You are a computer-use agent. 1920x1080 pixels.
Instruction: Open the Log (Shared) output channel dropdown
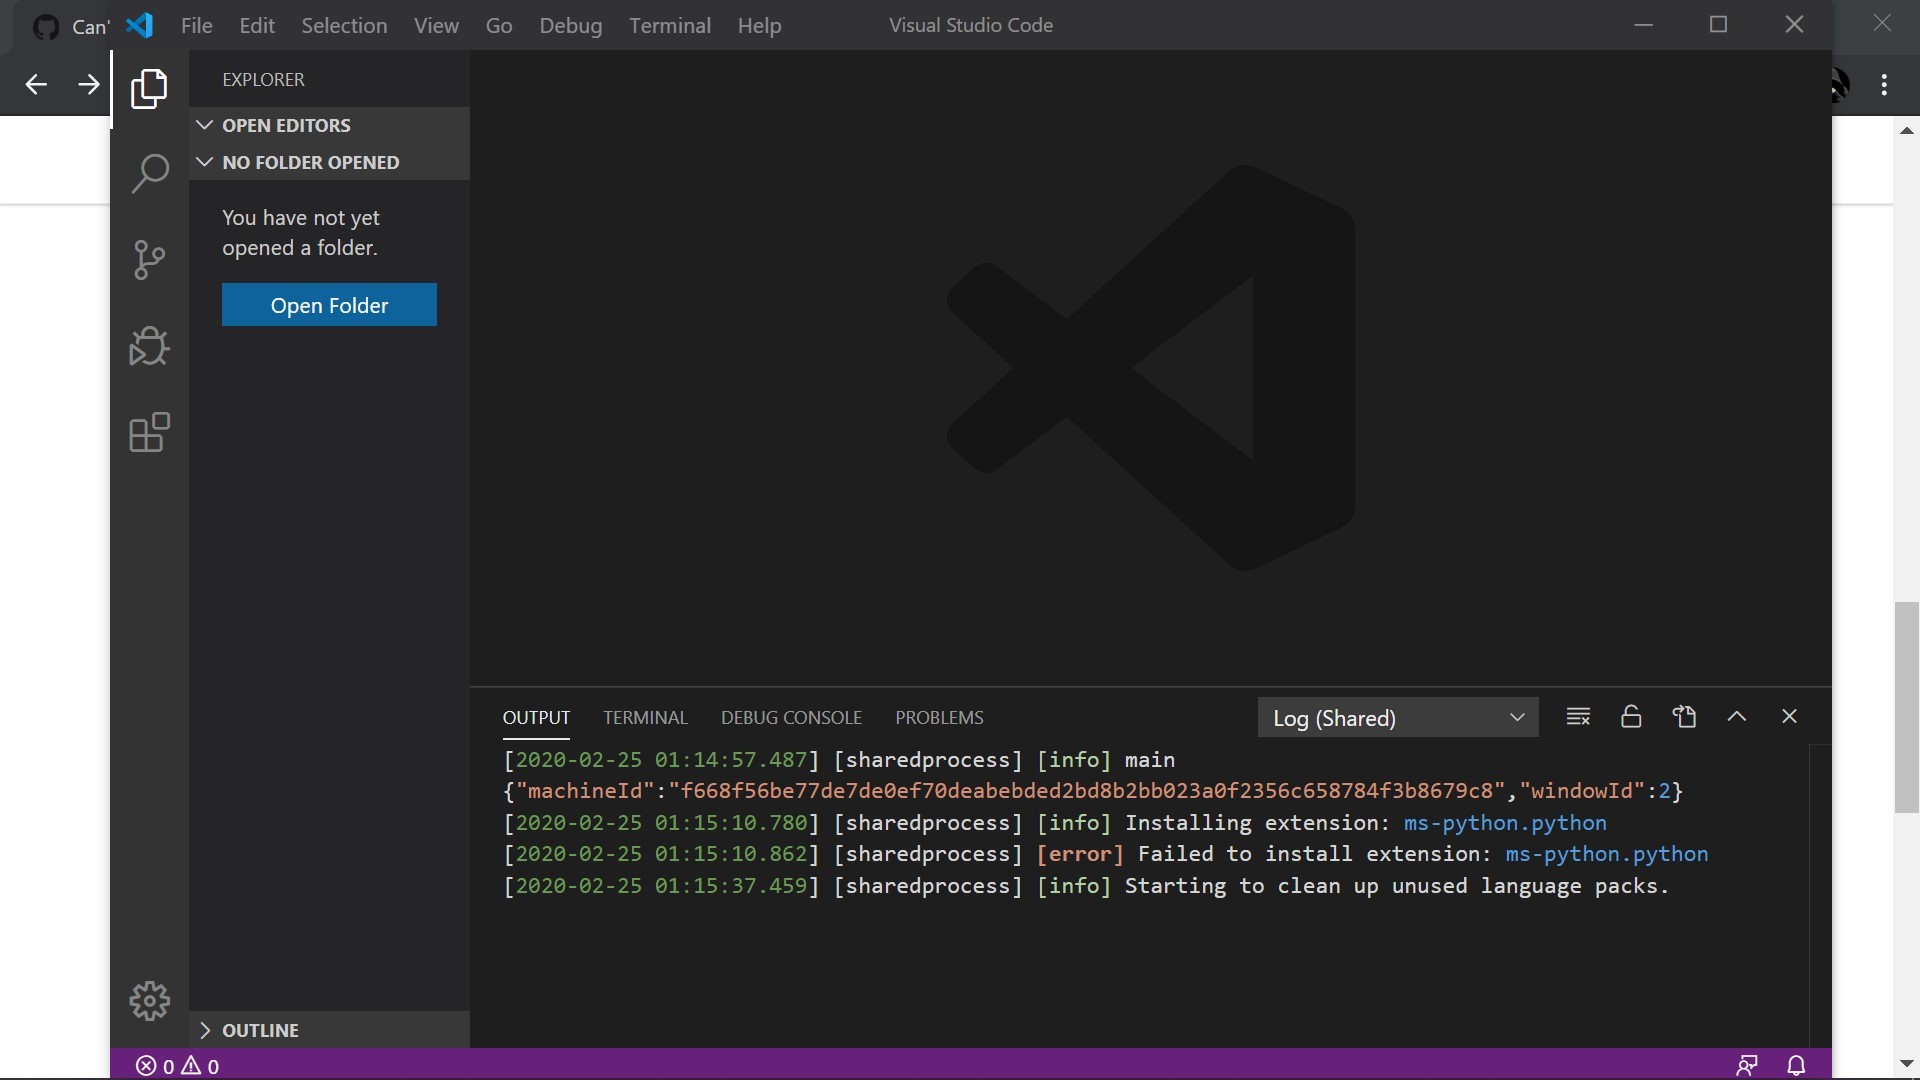(1398, 718)
